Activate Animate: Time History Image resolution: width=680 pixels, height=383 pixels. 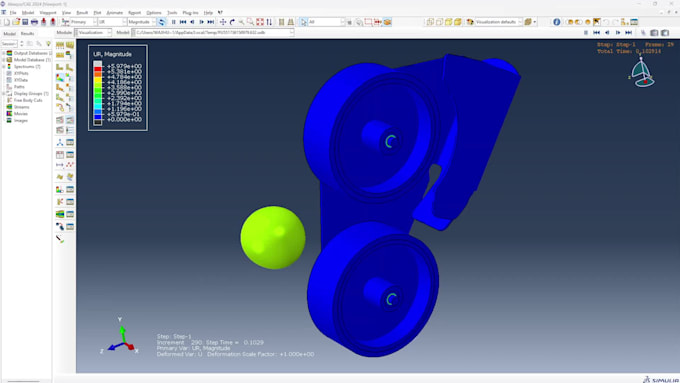[x=69, y=120]
